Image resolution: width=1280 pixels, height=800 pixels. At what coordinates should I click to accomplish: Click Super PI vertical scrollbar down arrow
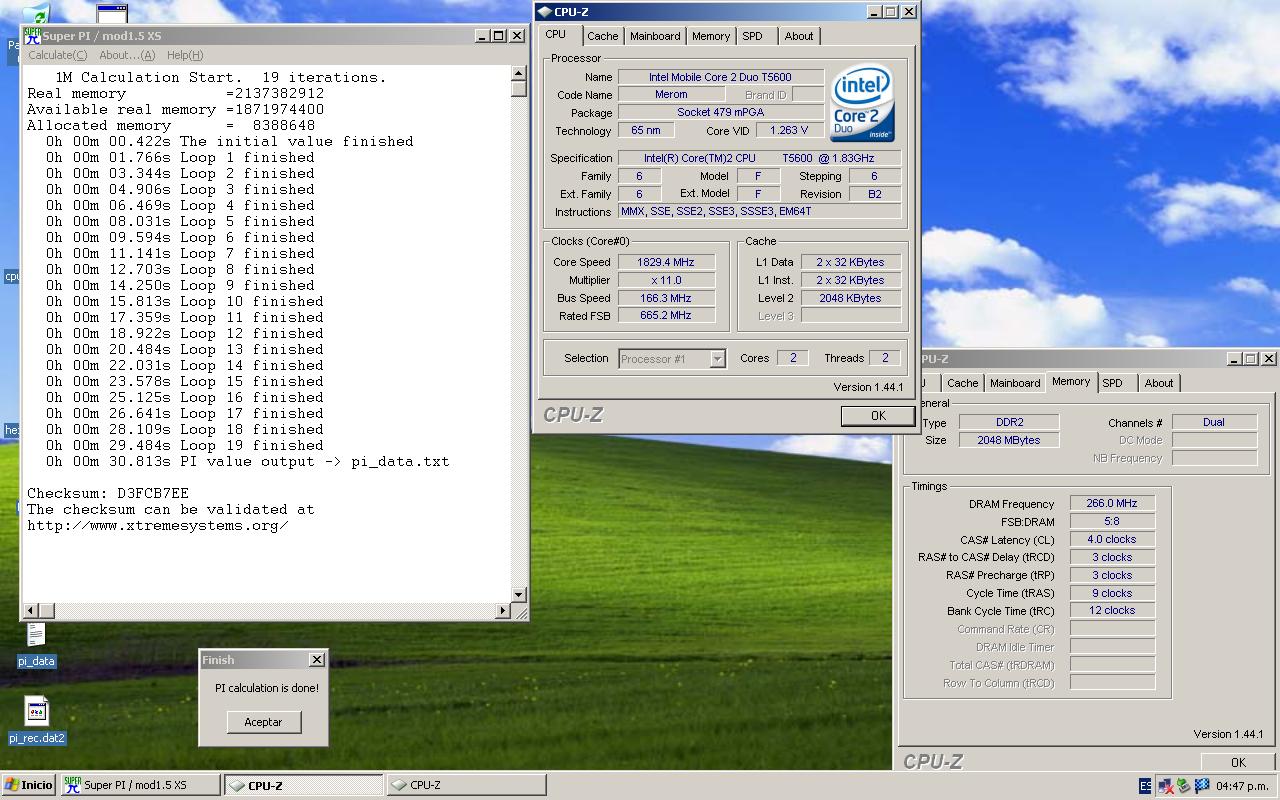[518, 595]
